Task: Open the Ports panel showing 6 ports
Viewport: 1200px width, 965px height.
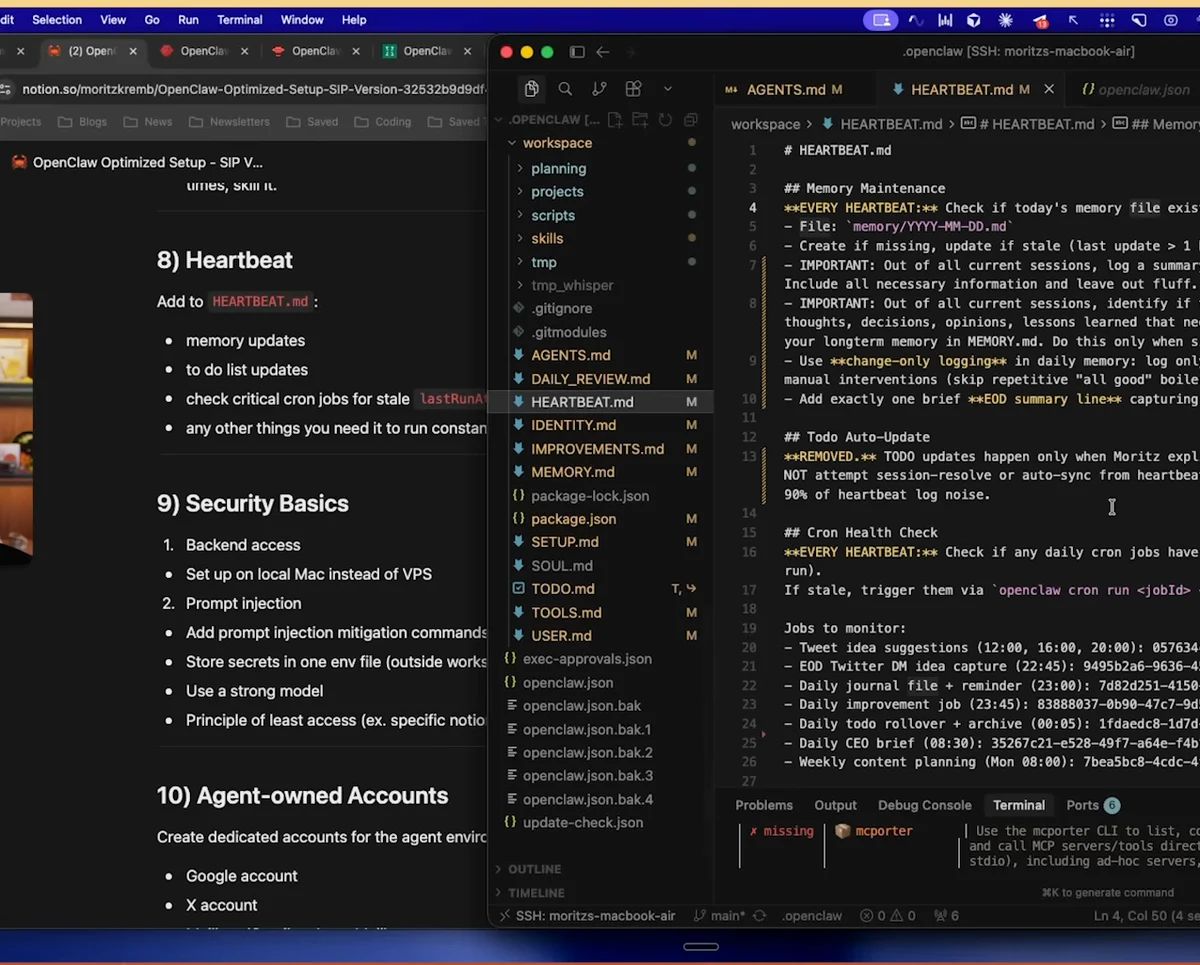Action: point(1086,805)
